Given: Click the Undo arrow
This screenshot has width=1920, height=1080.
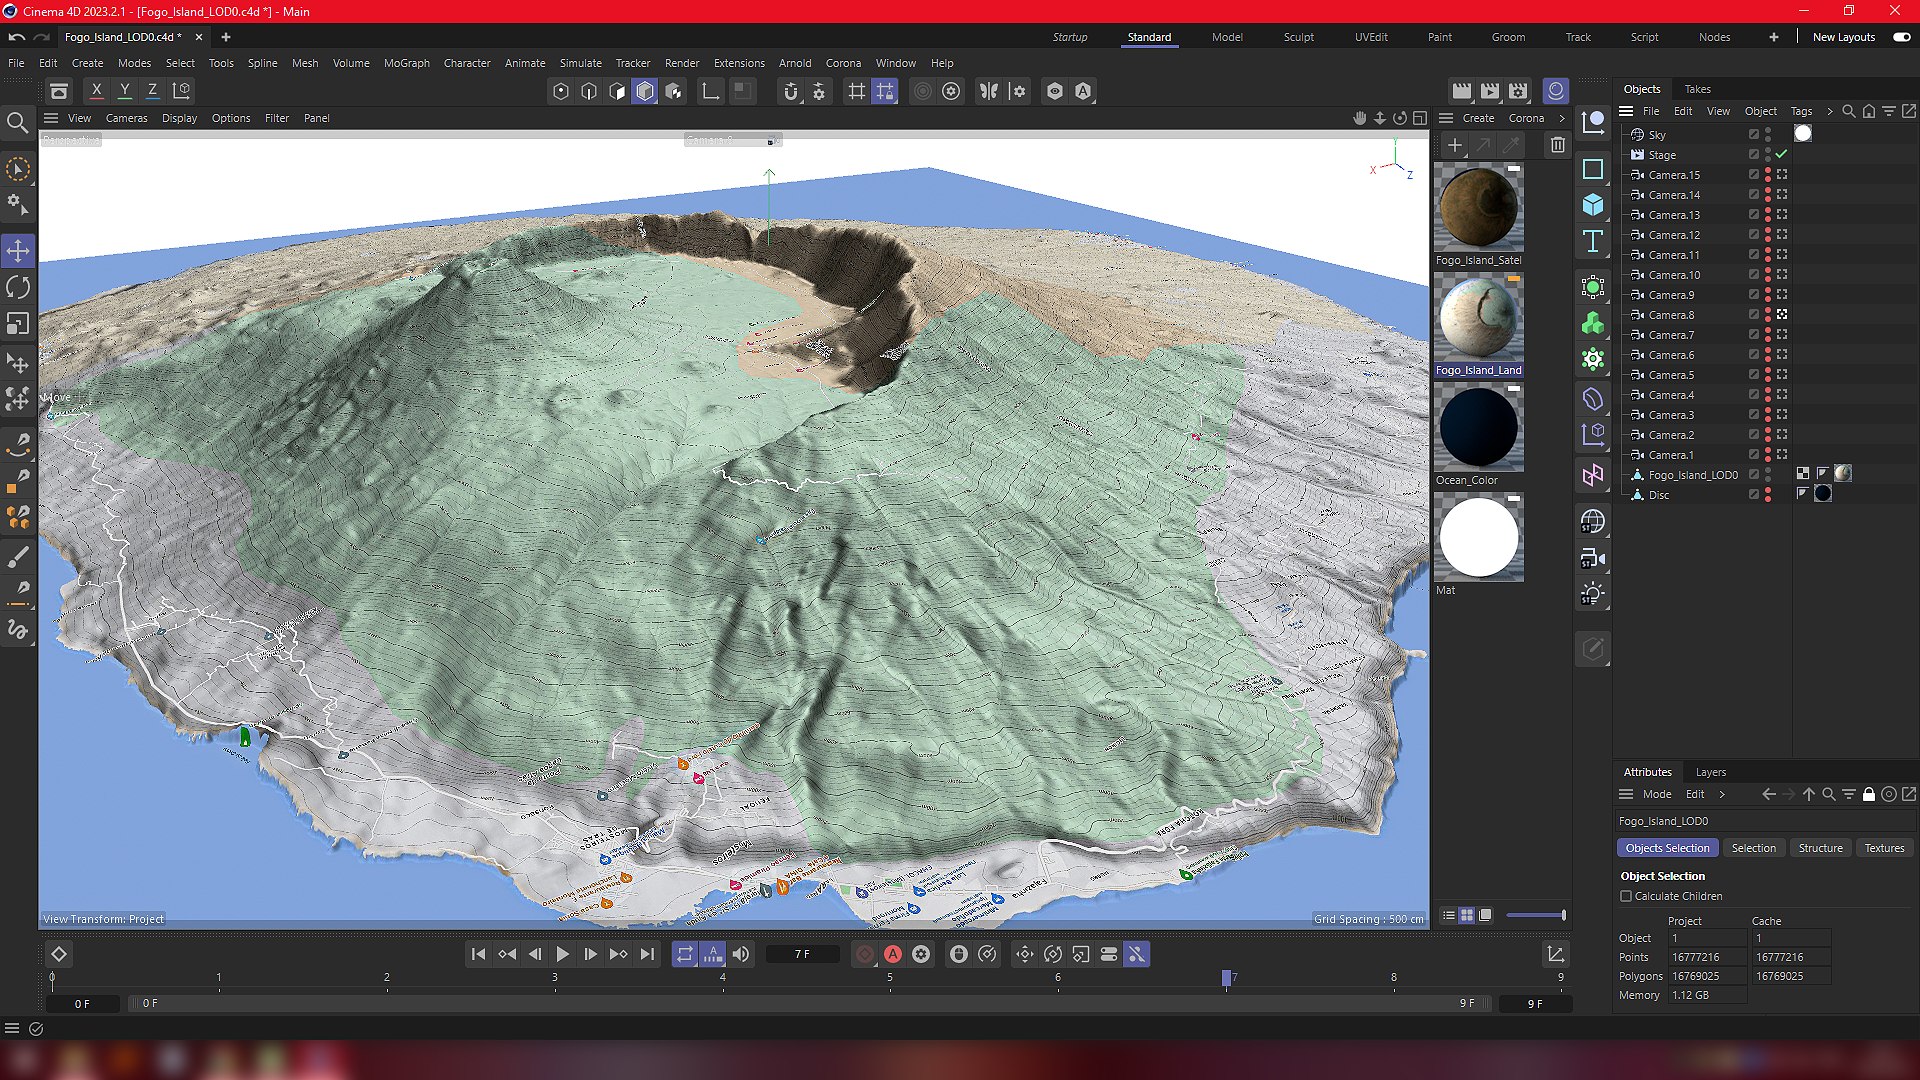Looking at the screenshot, I should (17, 37).
